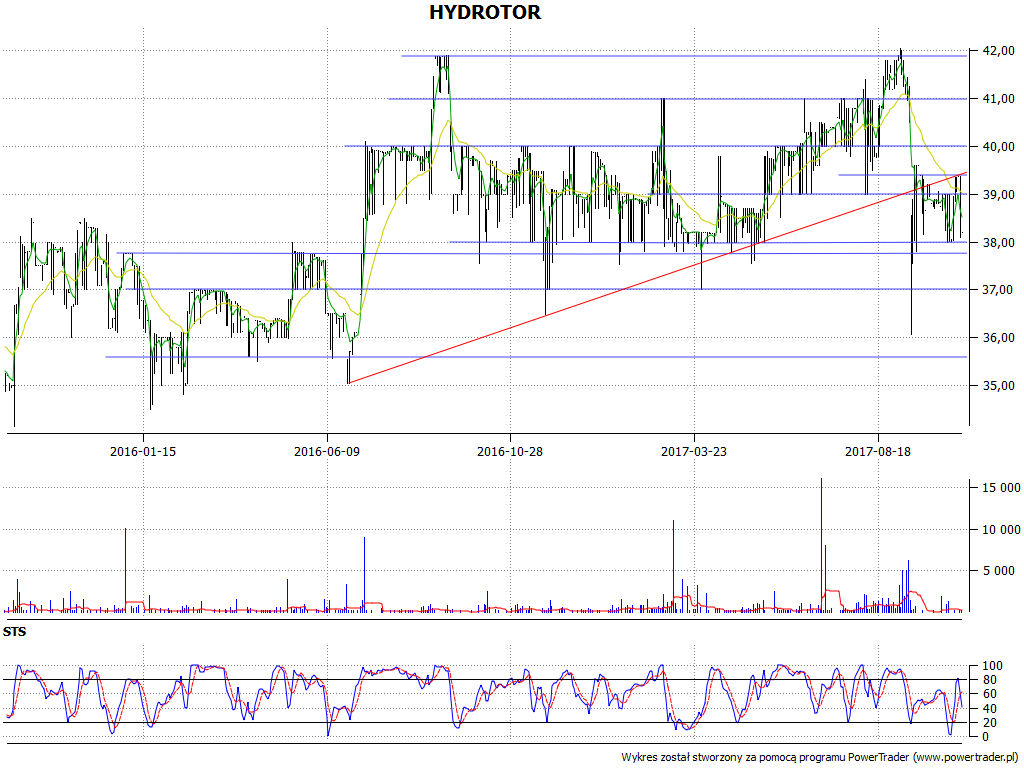Select the 2016-10-28 date label

tap(510, 451)
